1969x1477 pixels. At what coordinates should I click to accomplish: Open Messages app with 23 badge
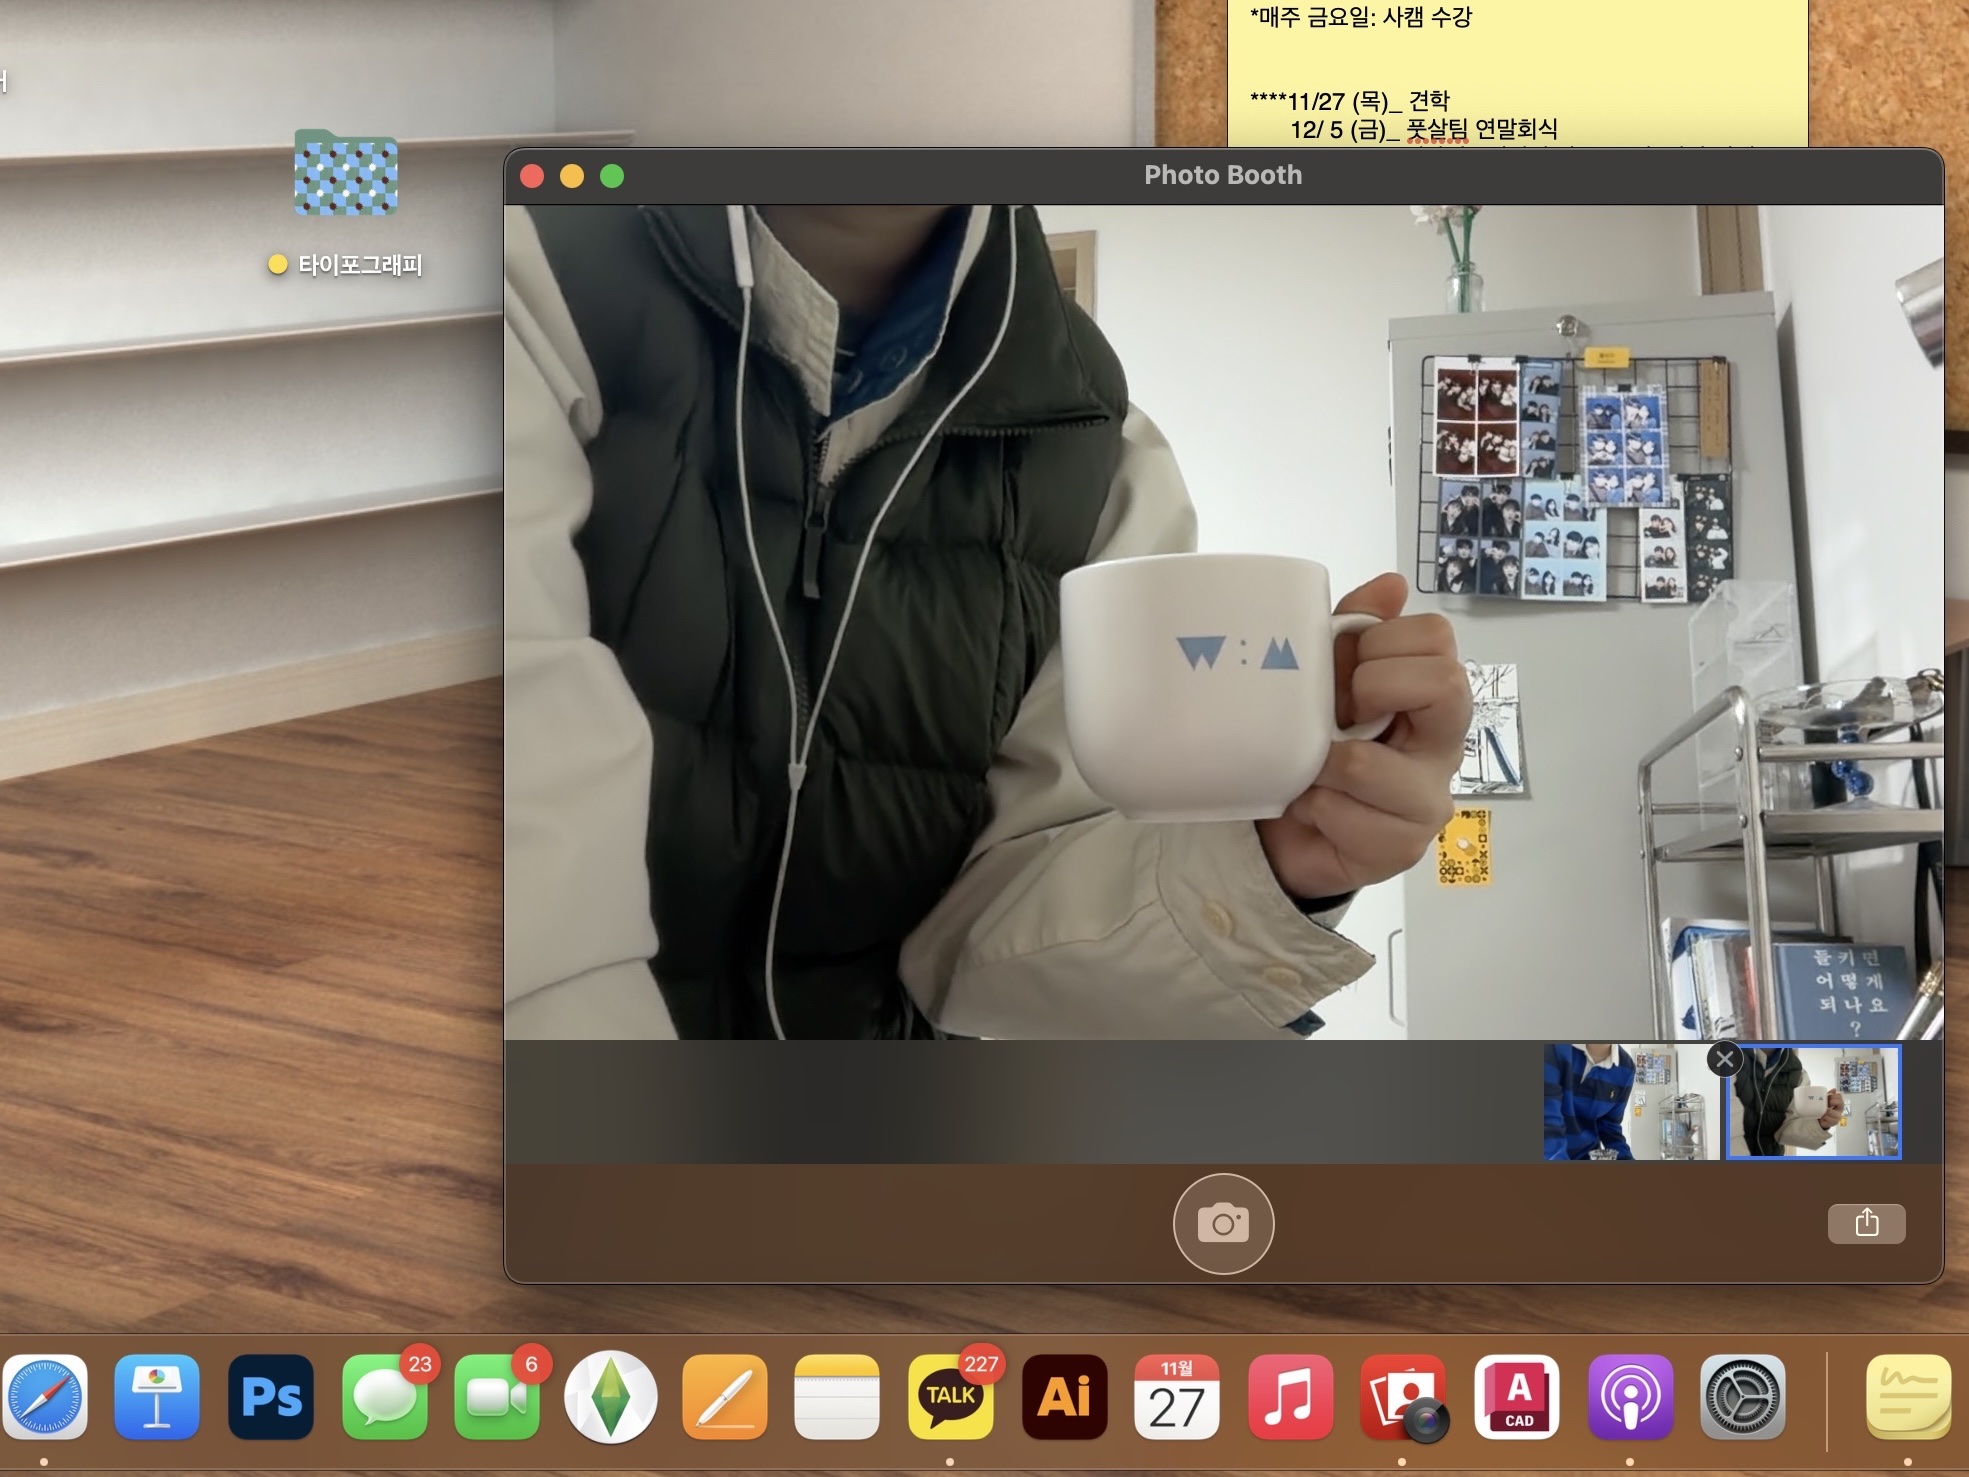pyautogui.click(x=385, y=1397)
